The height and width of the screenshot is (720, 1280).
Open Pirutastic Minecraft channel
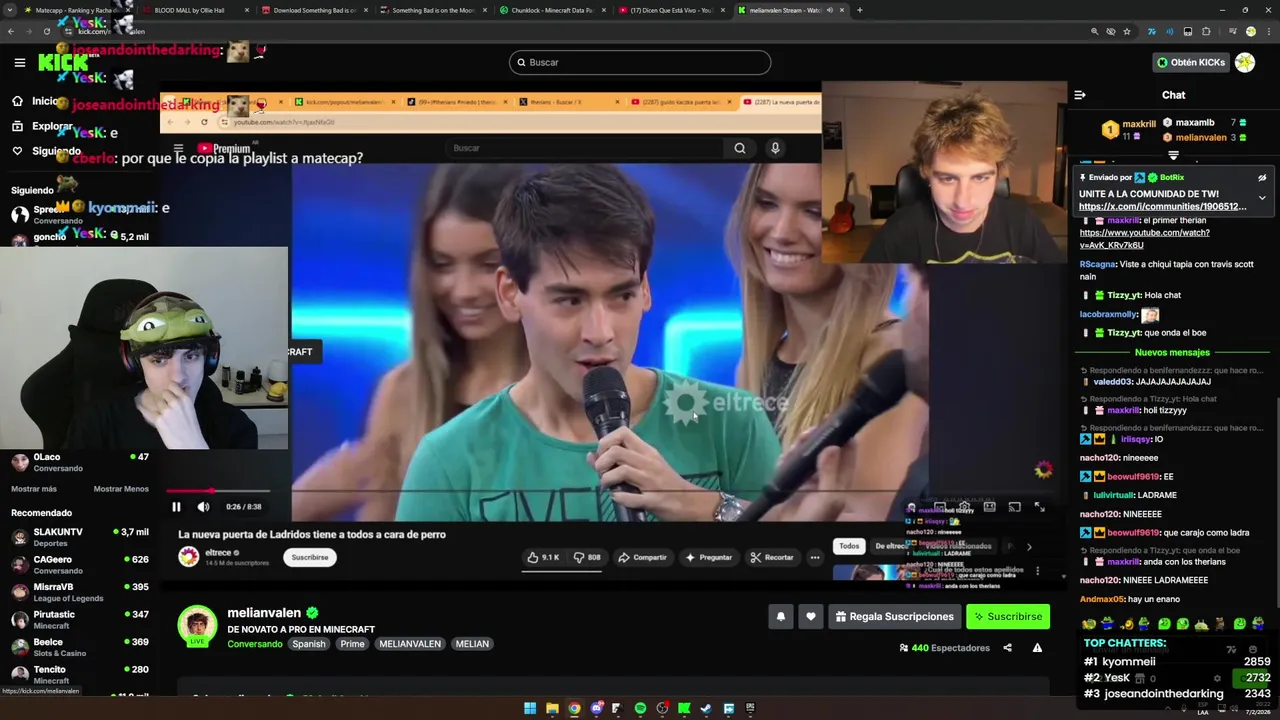point(78,619)
